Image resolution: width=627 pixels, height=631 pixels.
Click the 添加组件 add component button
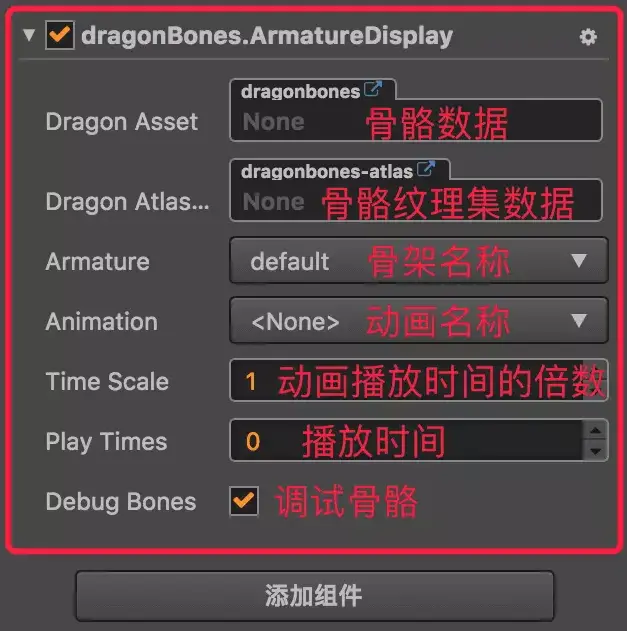tap(315, 596)
